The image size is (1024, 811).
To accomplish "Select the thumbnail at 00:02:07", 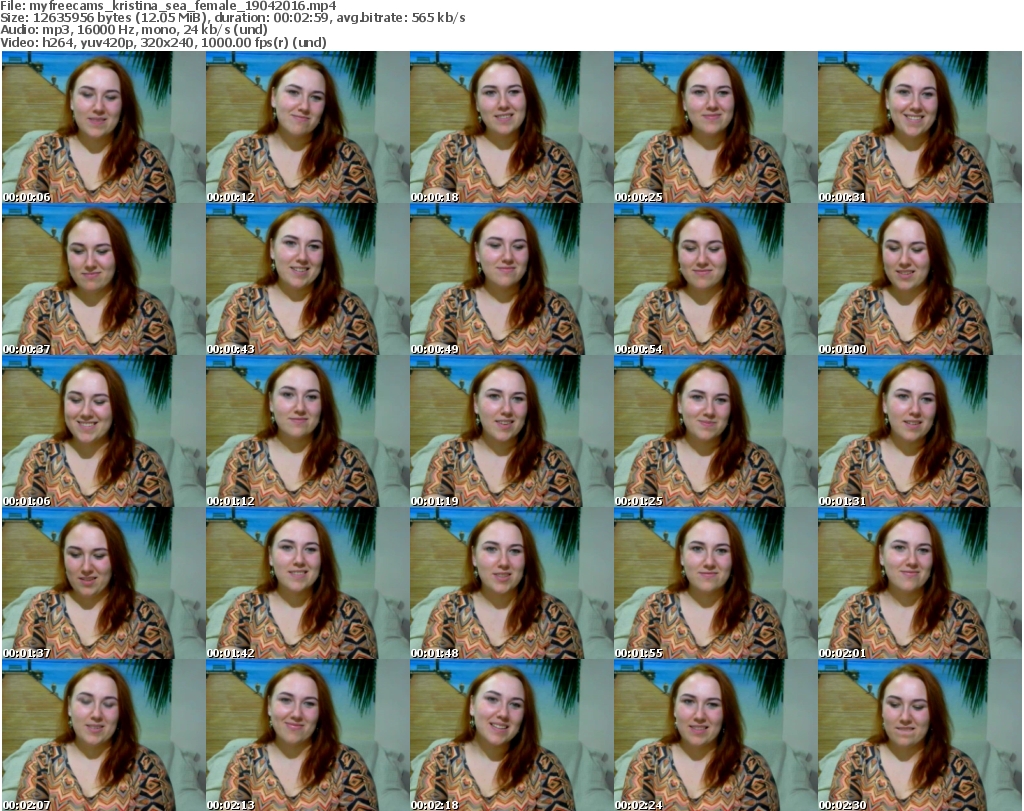I will click(x=104, y=735).
